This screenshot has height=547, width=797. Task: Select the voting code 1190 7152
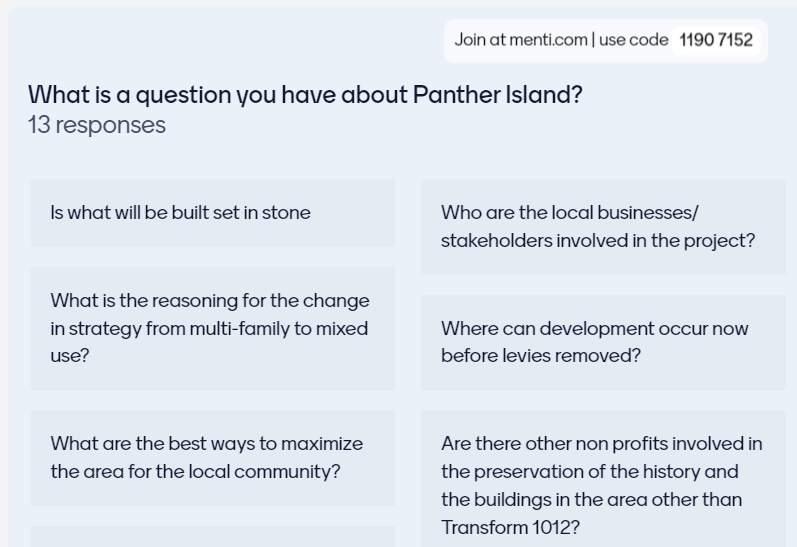716,40
